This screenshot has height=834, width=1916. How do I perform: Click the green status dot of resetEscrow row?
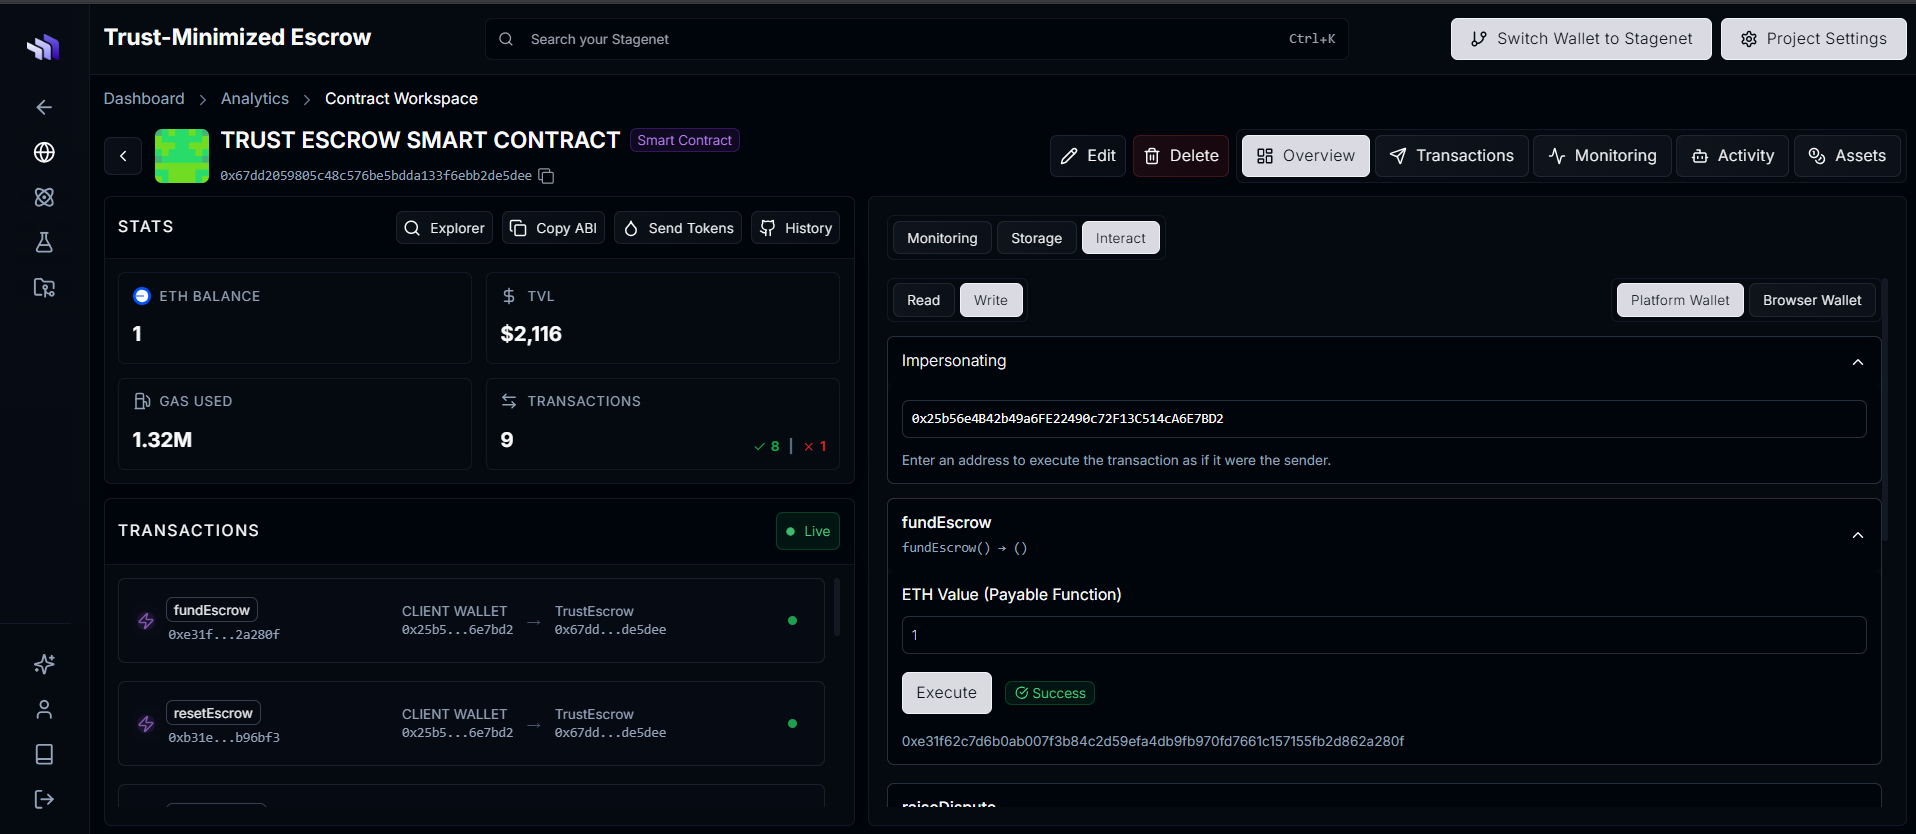pyautogui.click(x=793, y=724)
